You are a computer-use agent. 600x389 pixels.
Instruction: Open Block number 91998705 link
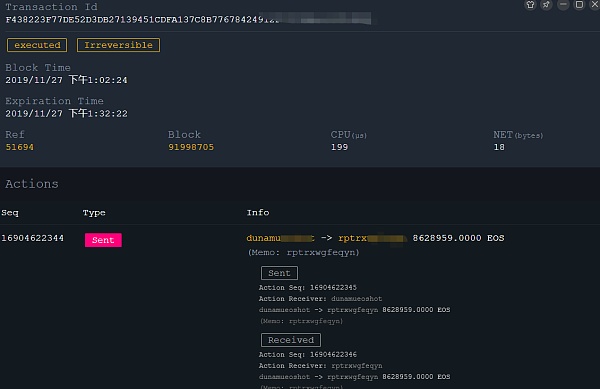tap(191, 147)
